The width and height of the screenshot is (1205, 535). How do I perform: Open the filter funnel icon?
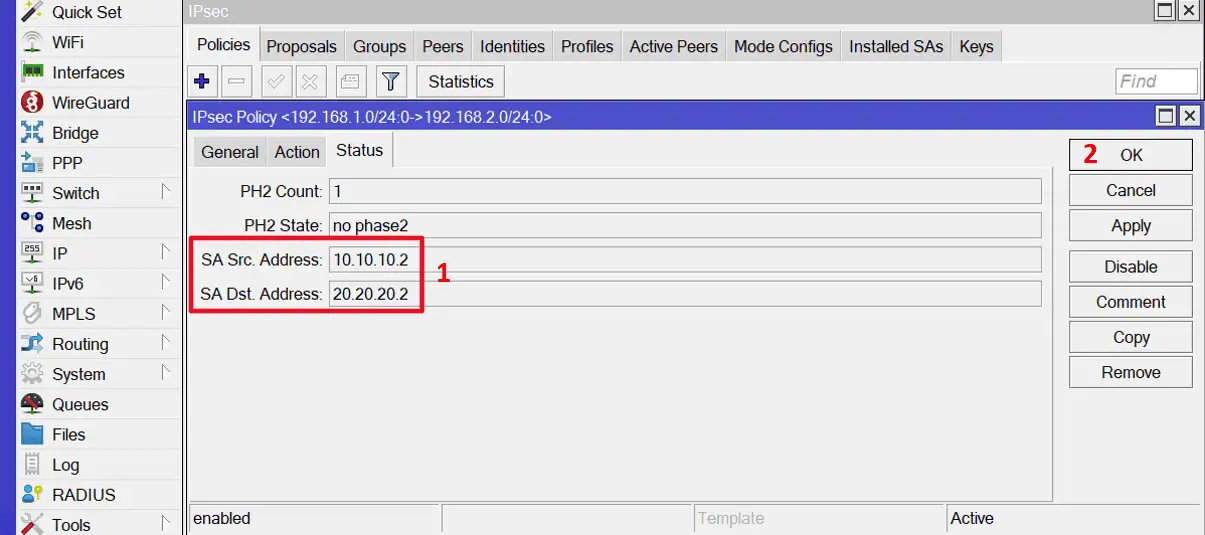[391, 81]
